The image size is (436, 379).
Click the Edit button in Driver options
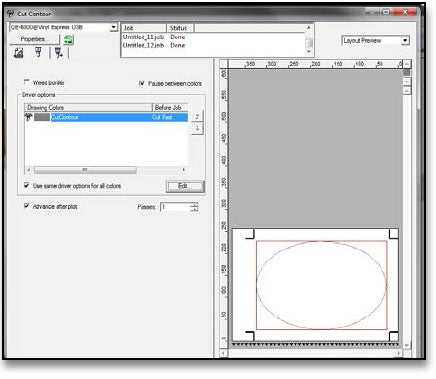[185, 186]
